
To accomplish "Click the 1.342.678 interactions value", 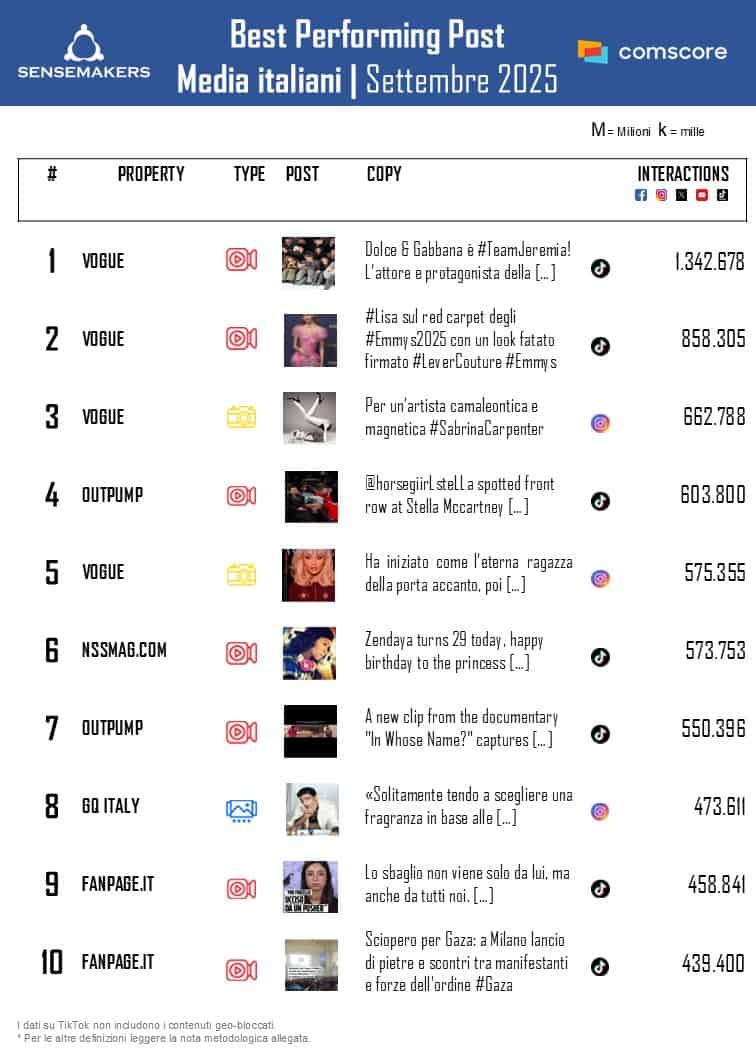I will (x=709, y=262).
